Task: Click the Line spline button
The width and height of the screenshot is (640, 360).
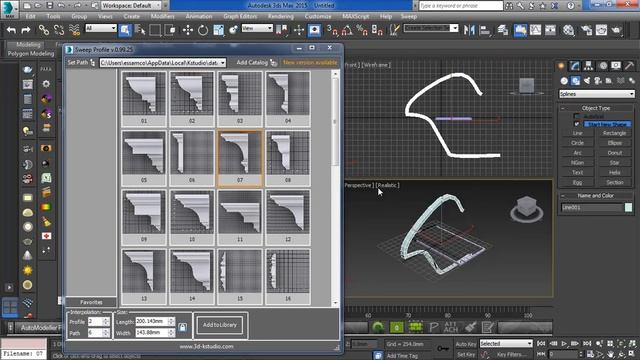Action: 577,133
